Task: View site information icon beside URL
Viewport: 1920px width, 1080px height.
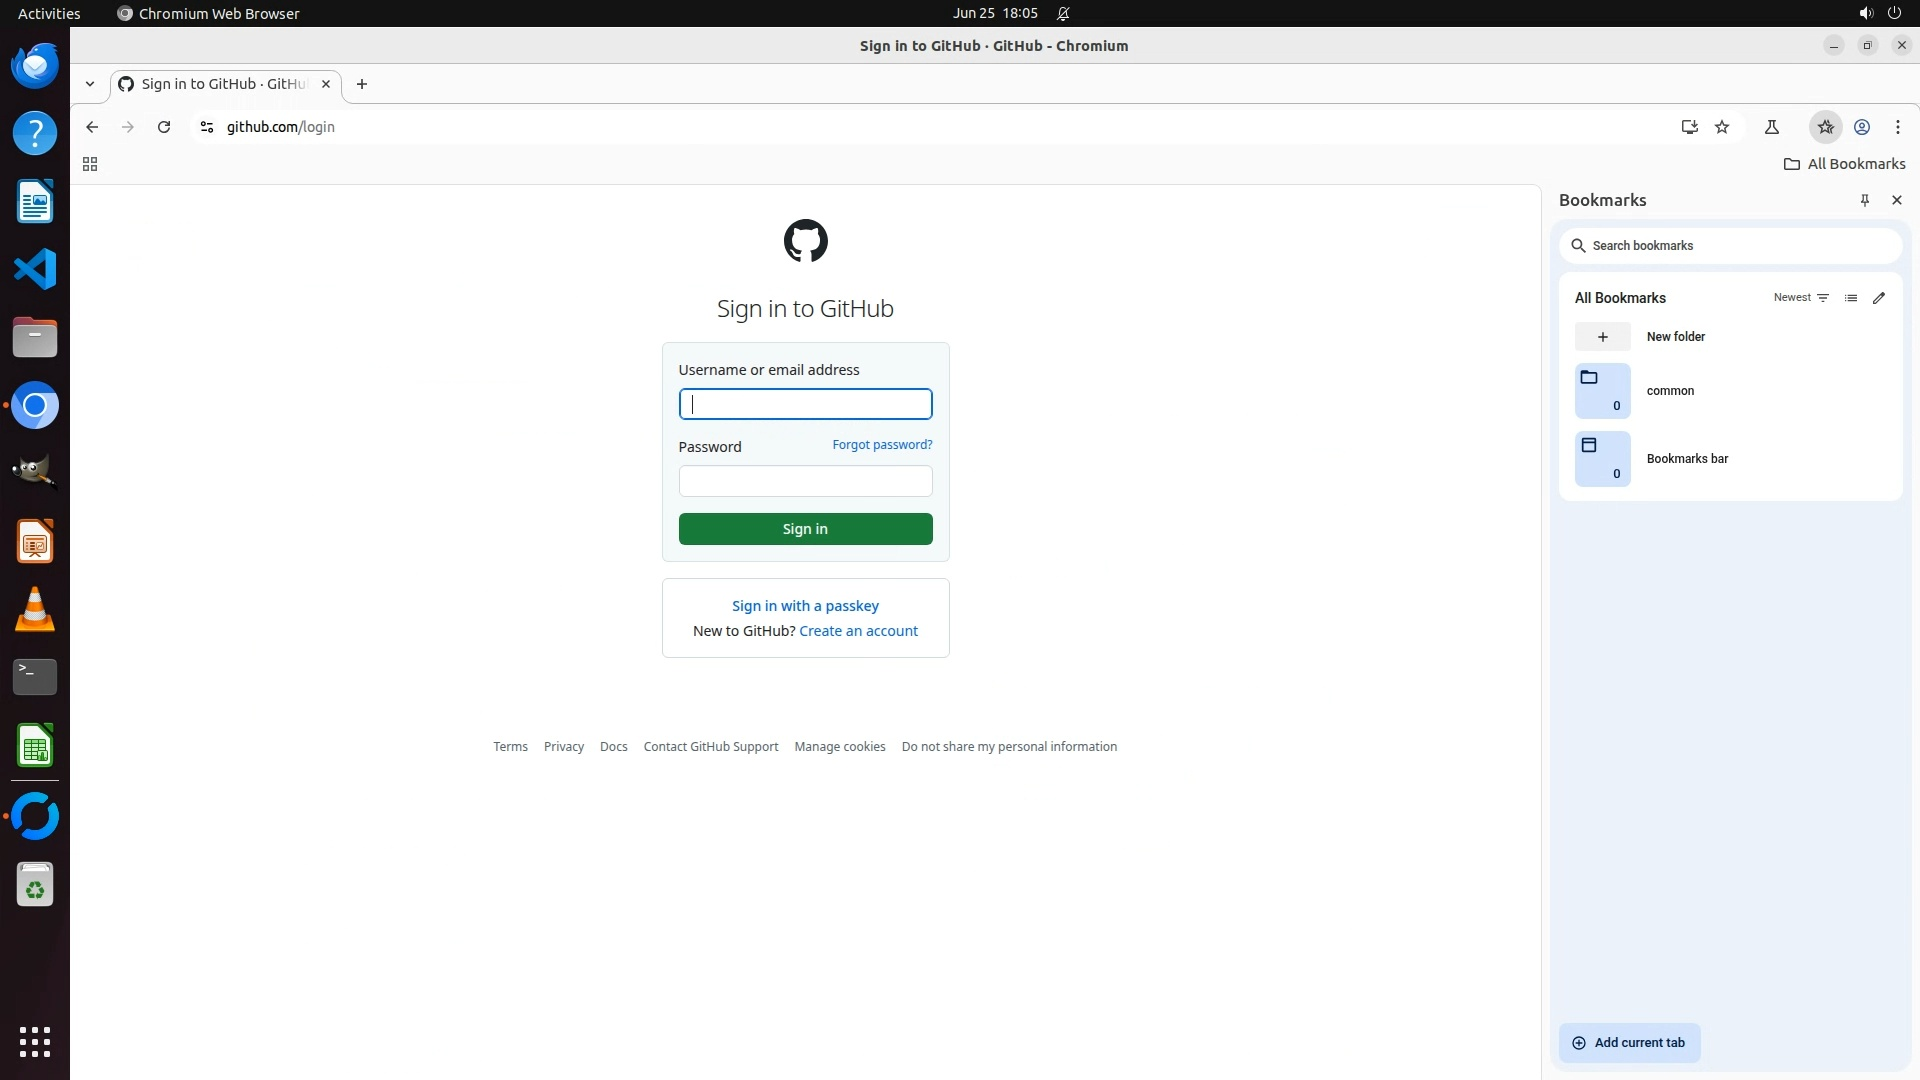Action: (x=207, y=127)
